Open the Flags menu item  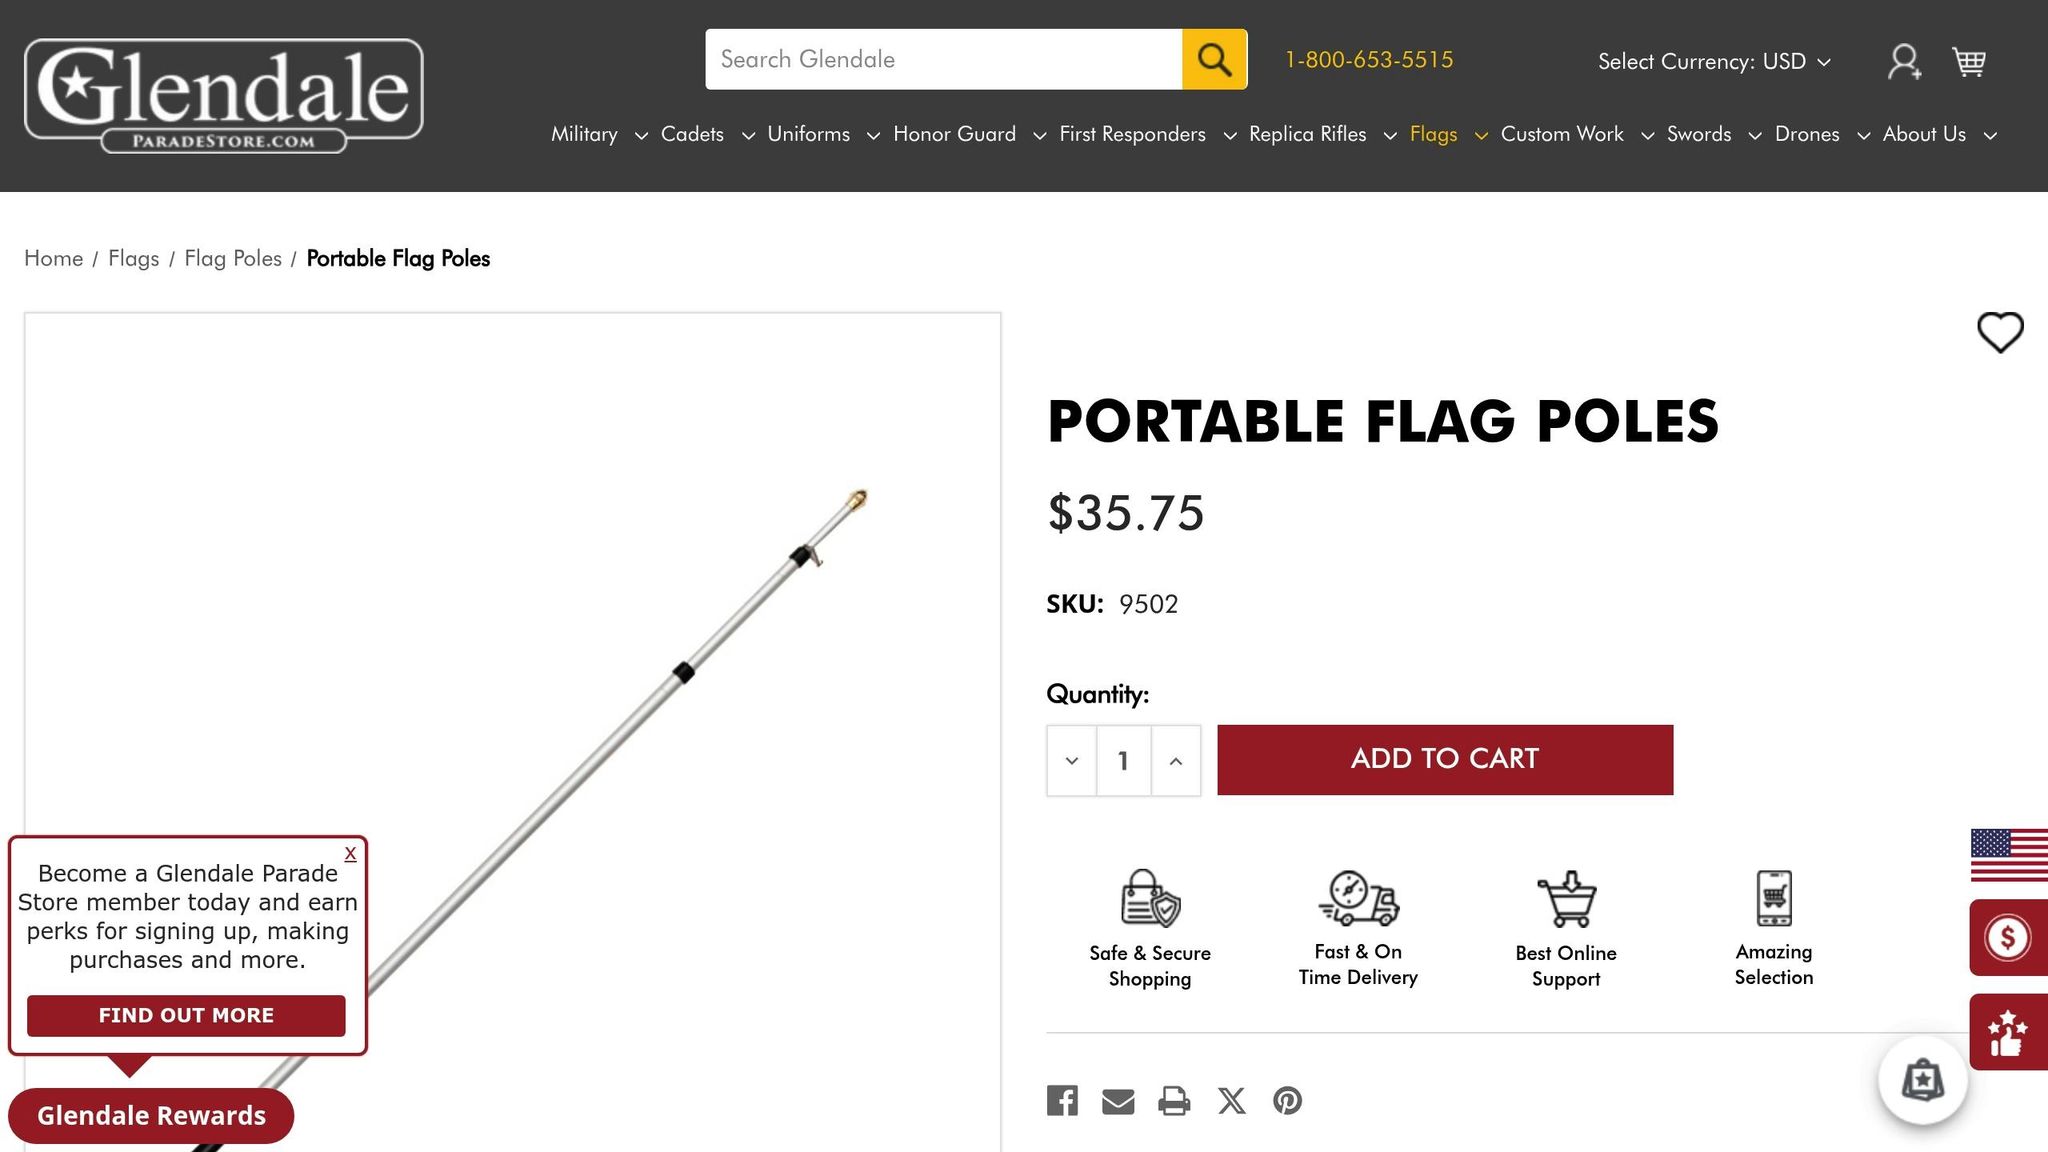(x=1433, y=135)
